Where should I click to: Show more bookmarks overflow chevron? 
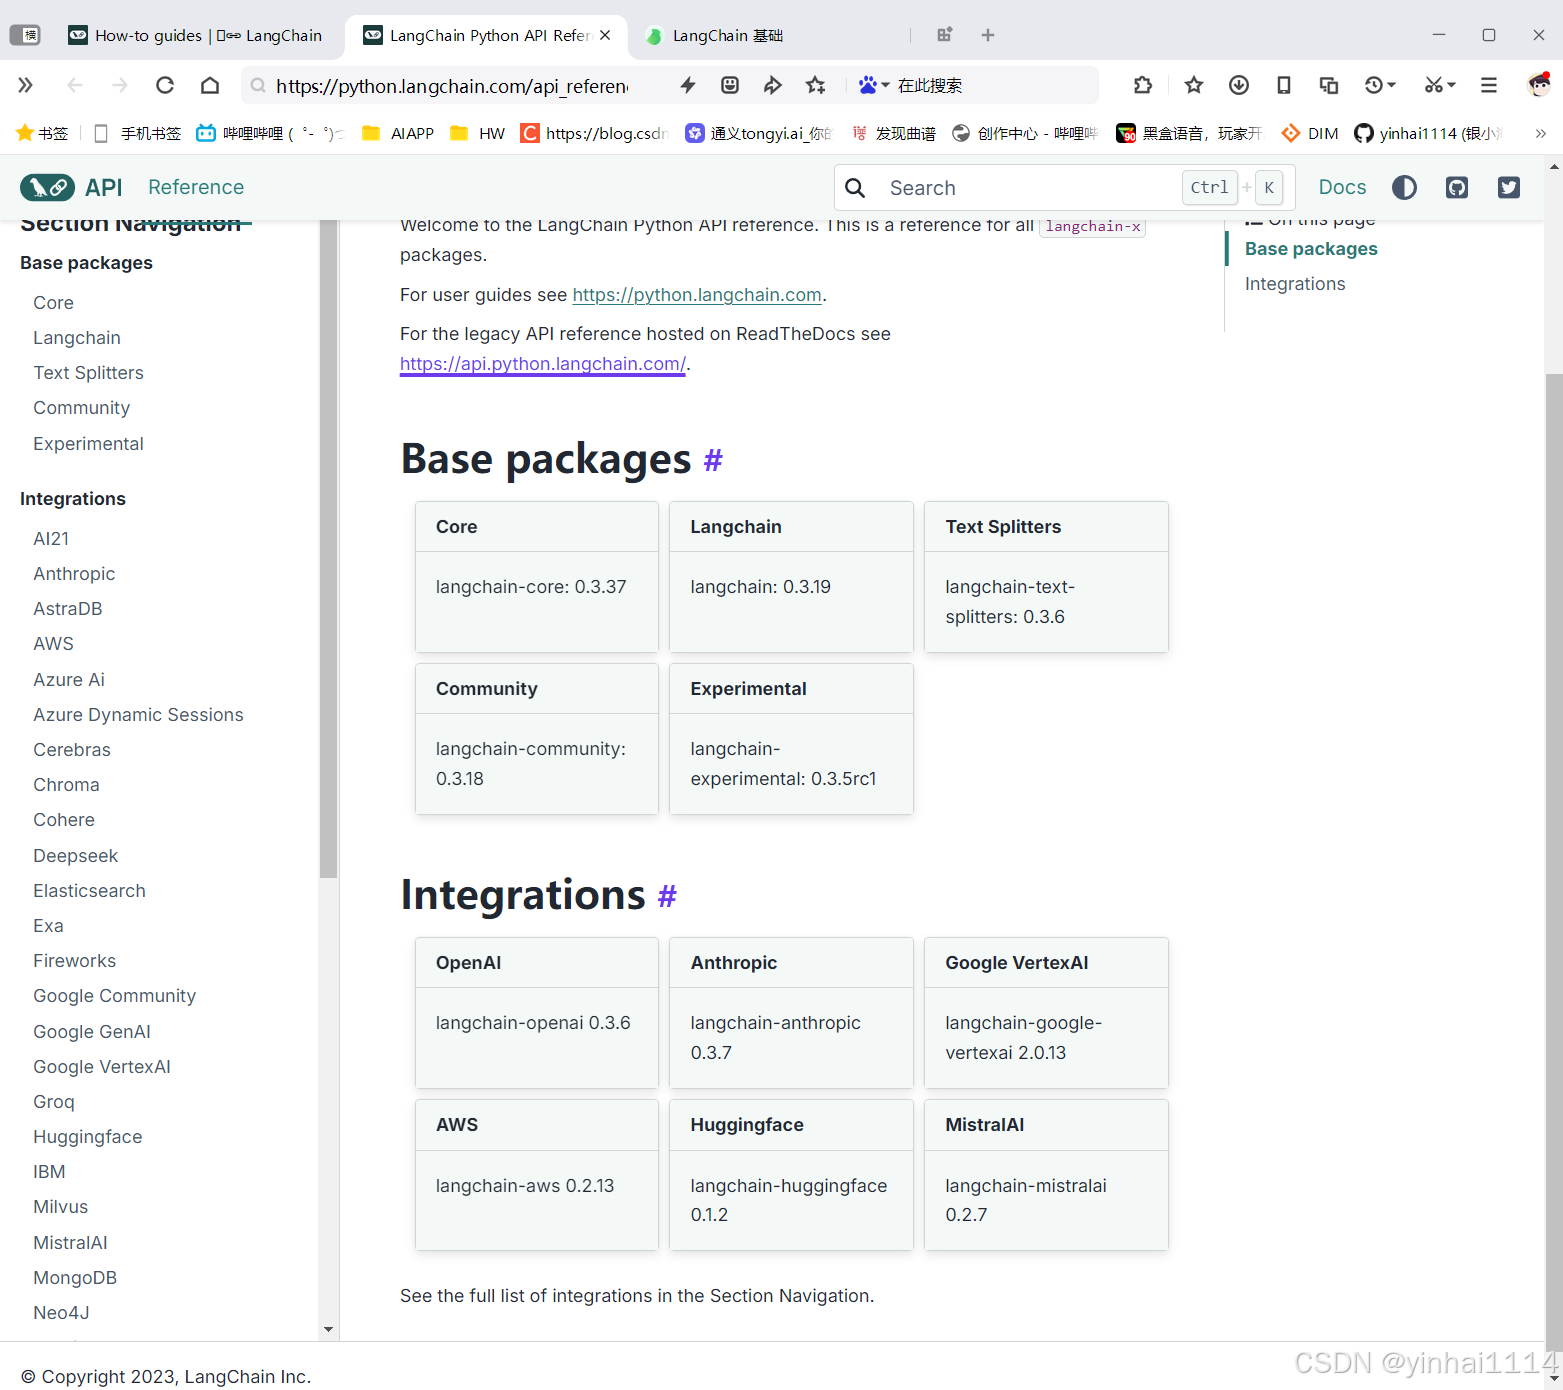pos(1541,133)
